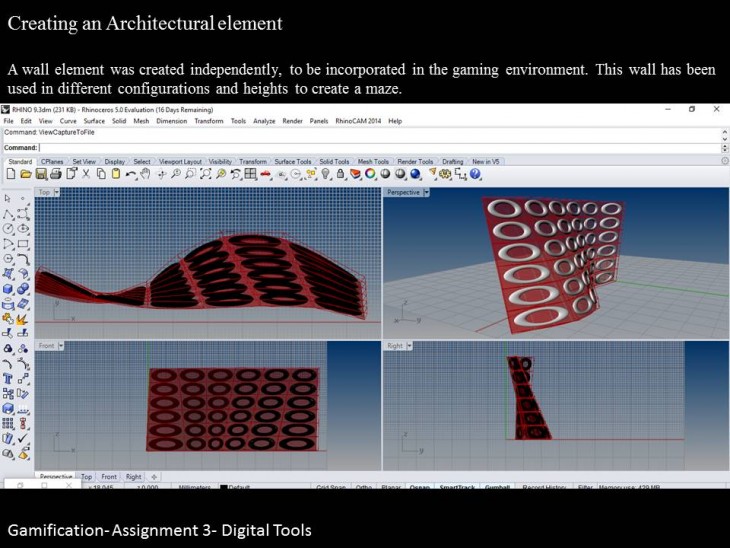This screenshot has height=548, width=730.
Task: Click the Print icon in the toolbar
Action: tap(56, 174)
